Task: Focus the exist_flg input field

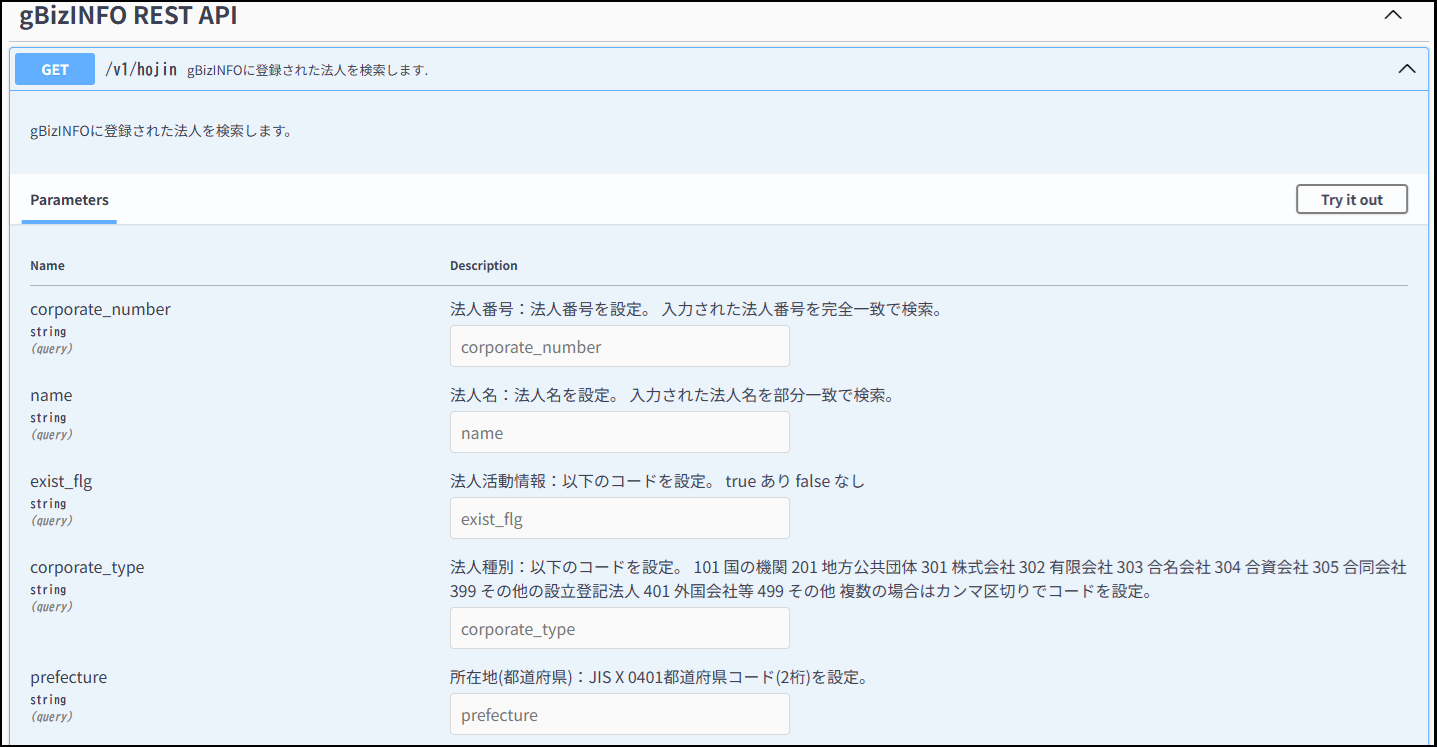Action: (619, 519)
